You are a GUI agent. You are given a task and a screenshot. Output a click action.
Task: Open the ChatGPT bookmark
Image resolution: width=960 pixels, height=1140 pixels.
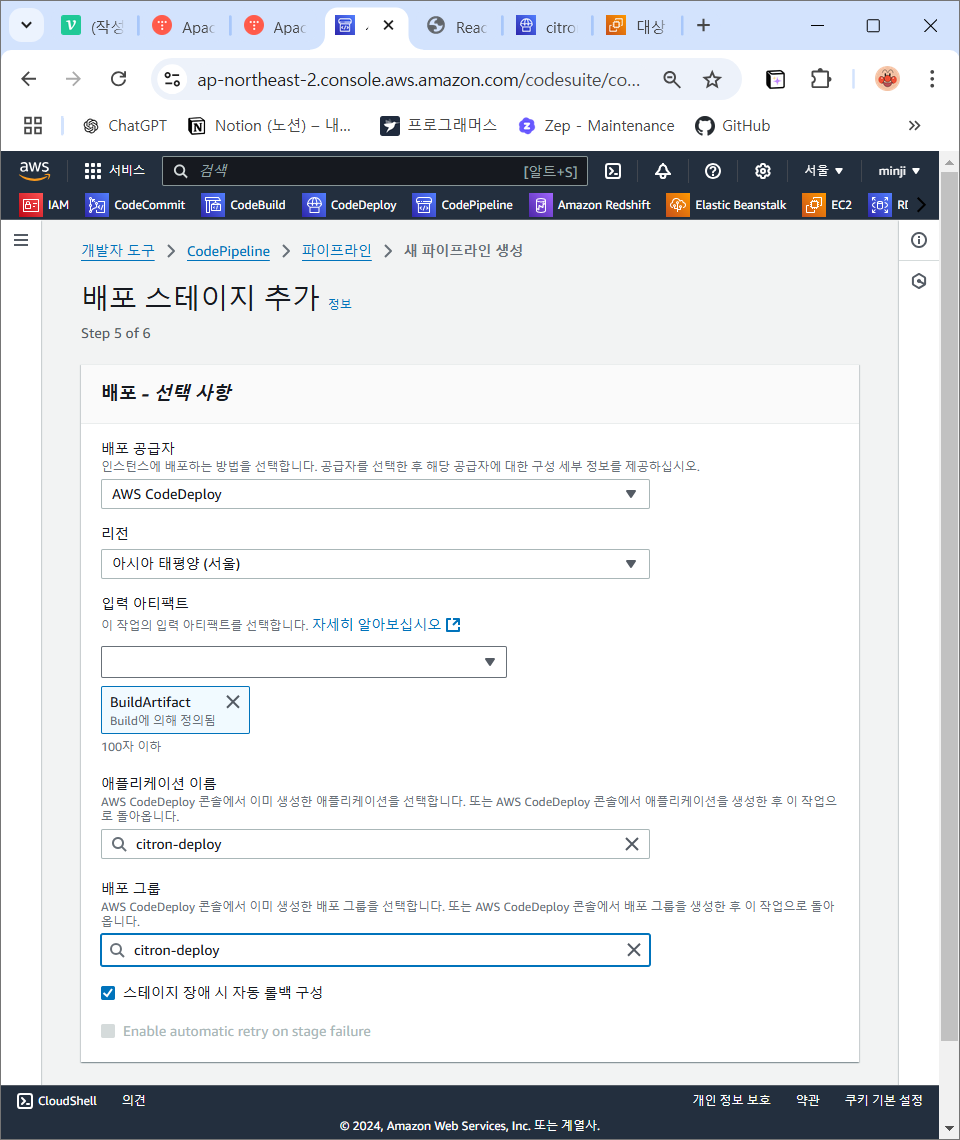point(124,126)
